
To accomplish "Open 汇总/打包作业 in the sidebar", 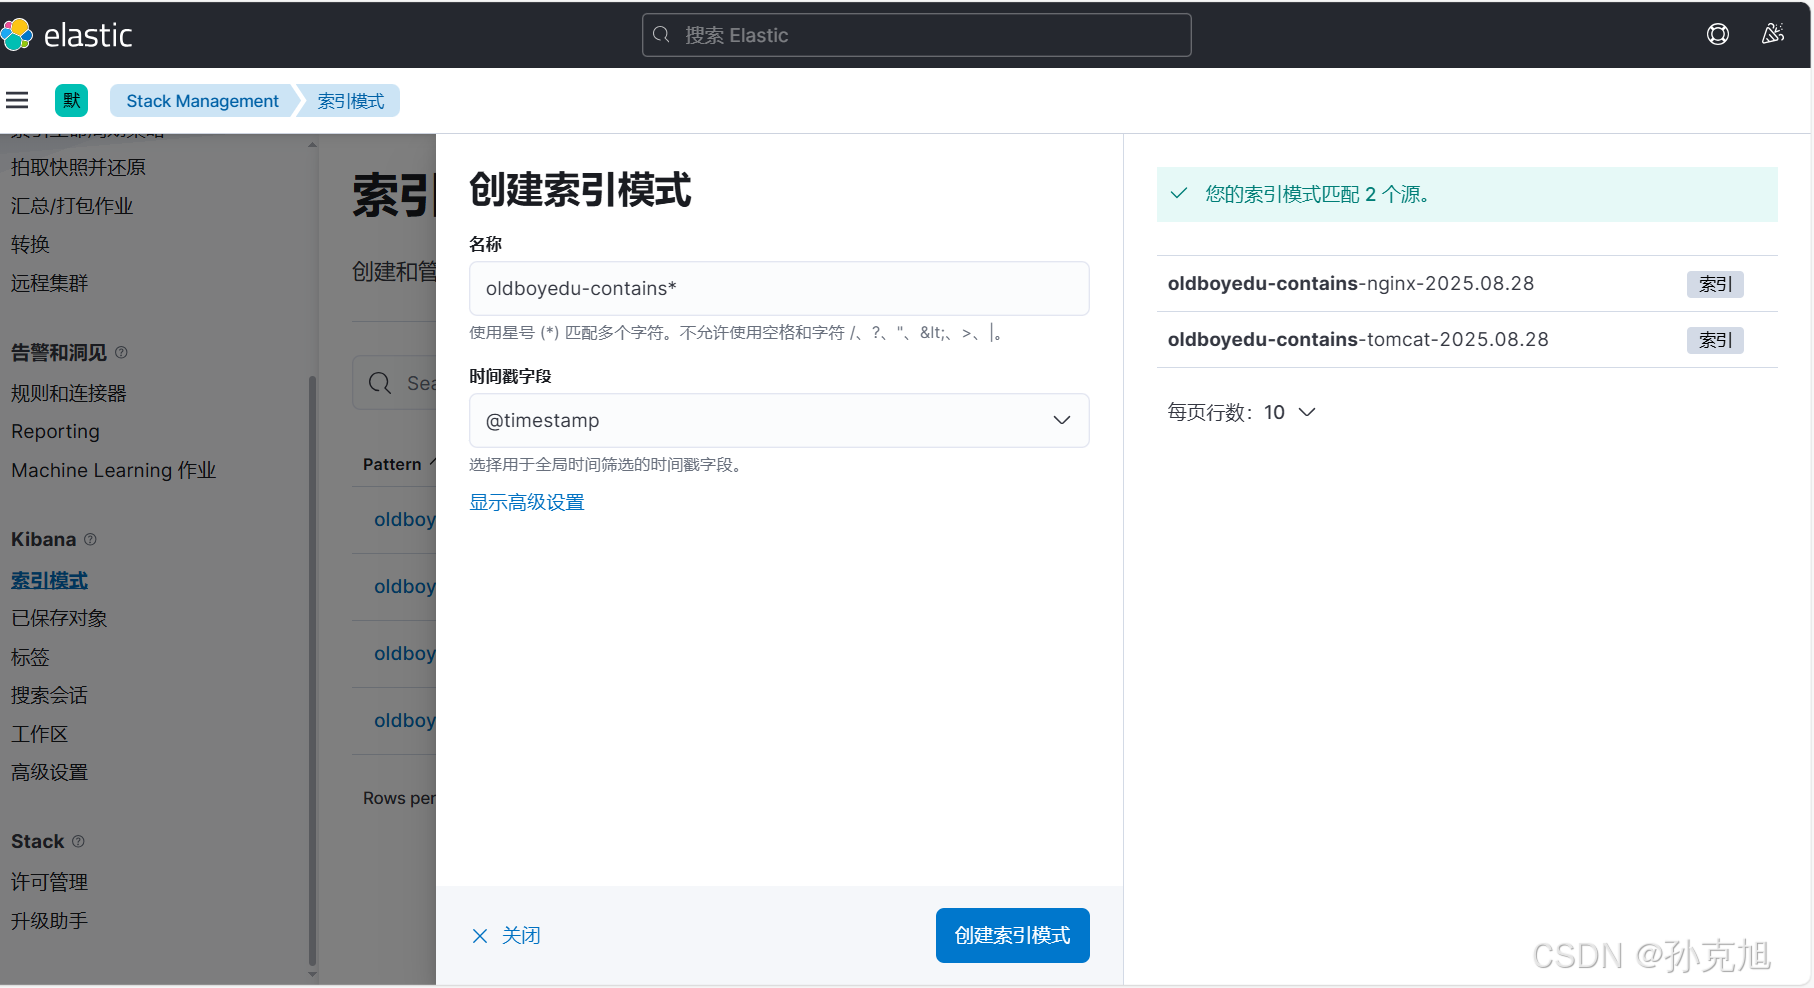I will pos(72,206).
